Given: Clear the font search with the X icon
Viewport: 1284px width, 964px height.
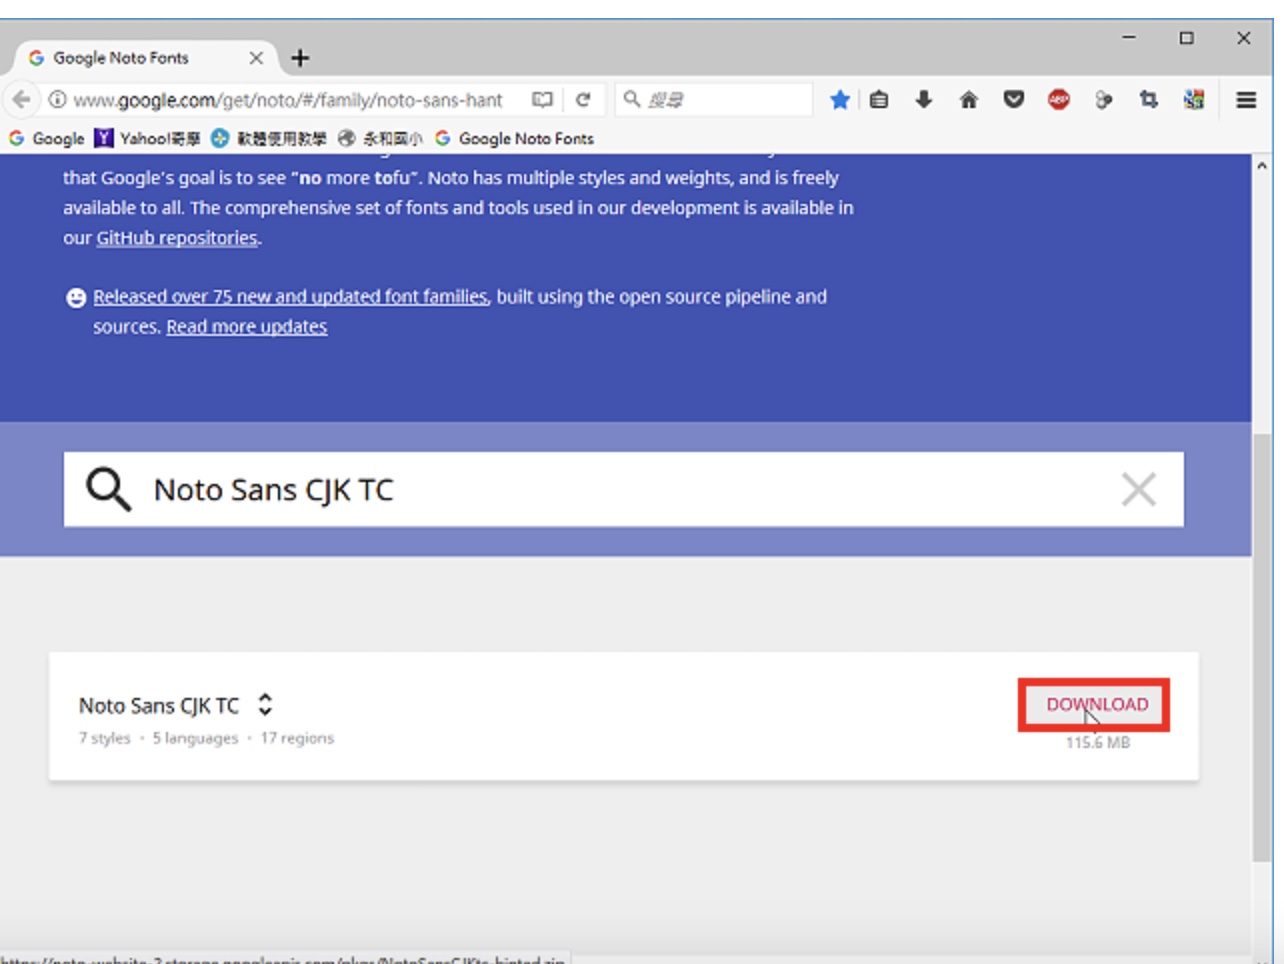Looking at the screenshot, I should point(1138,490).
